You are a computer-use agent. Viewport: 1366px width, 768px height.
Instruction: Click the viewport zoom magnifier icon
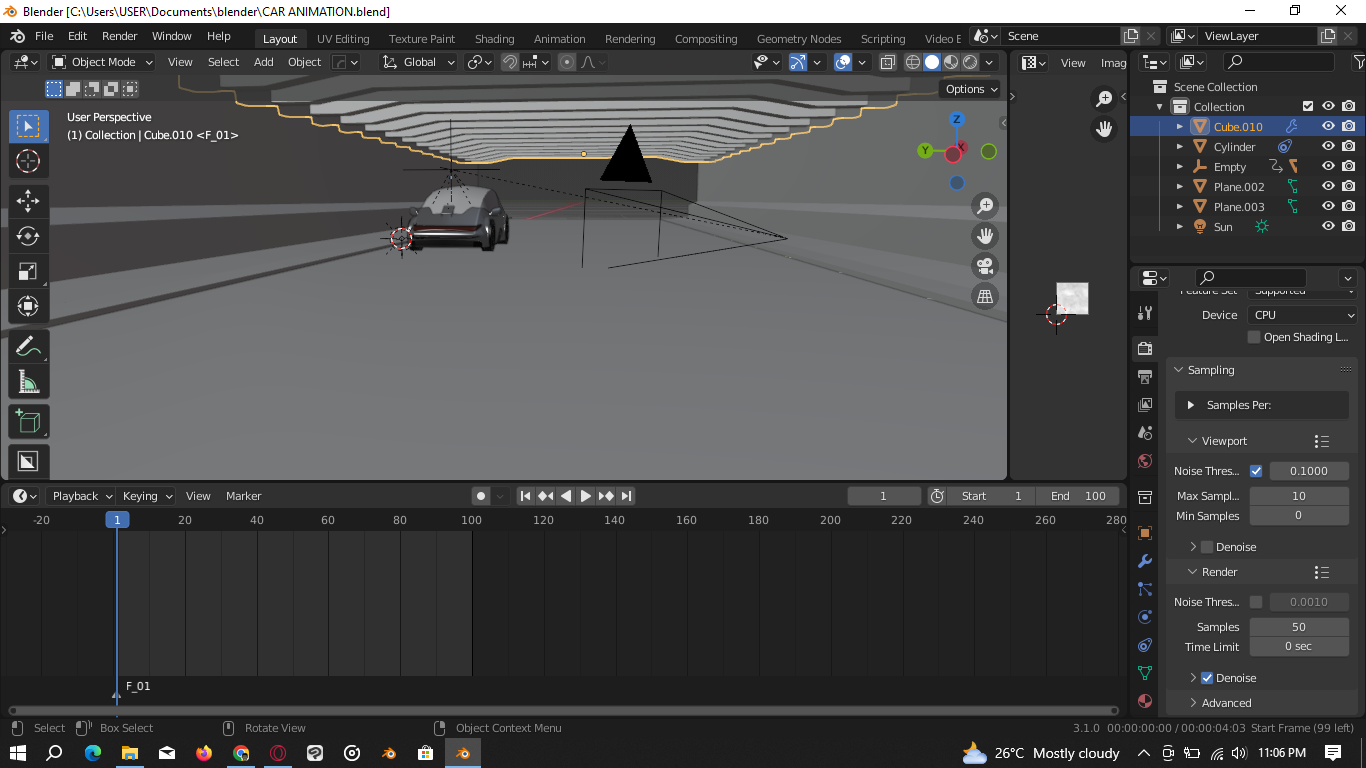click(985, 206)
